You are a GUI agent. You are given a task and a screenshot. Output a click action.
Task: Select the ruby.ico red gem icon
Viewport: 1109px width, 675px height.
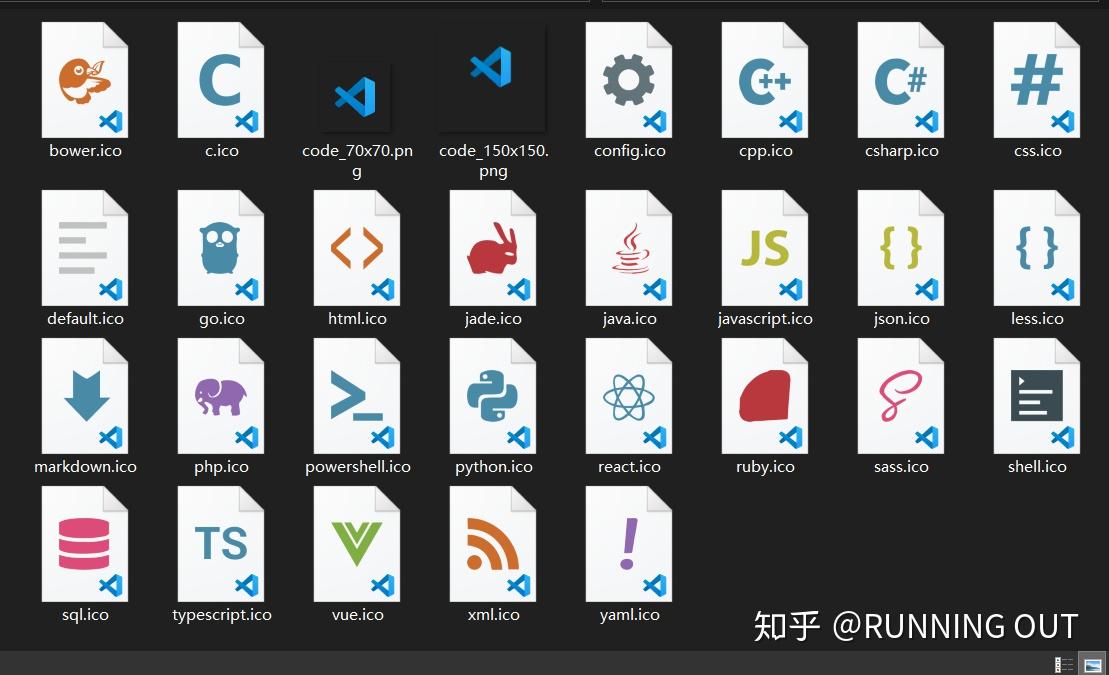[x=765, y=394]
